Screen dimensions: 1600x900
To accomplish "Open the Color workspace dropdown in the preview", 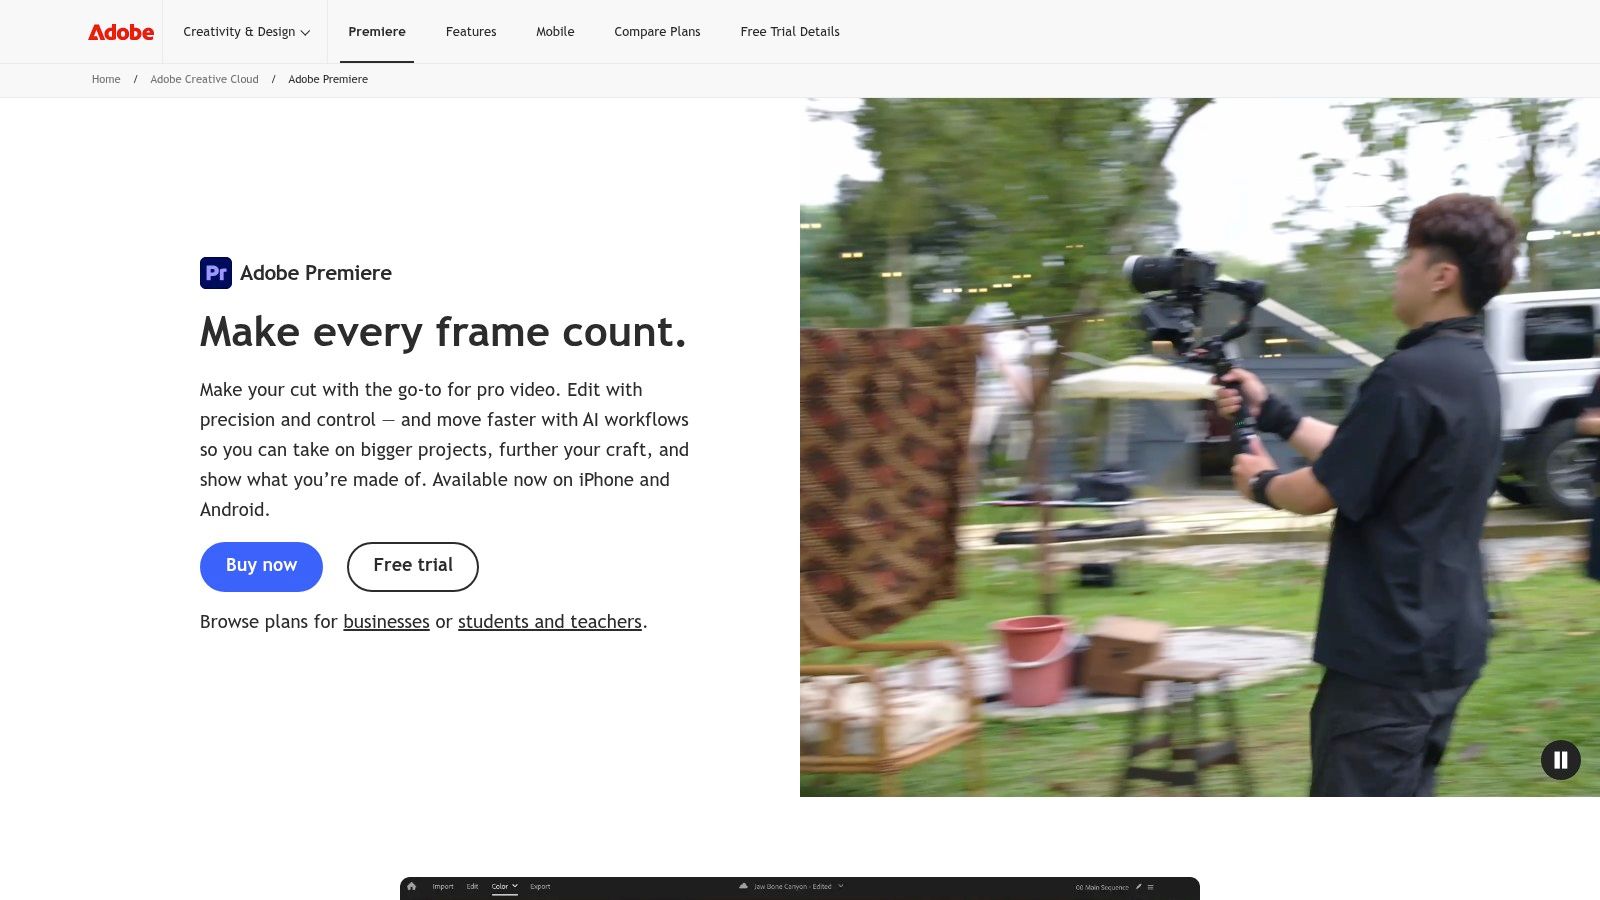I will click(x=505, y=886).
